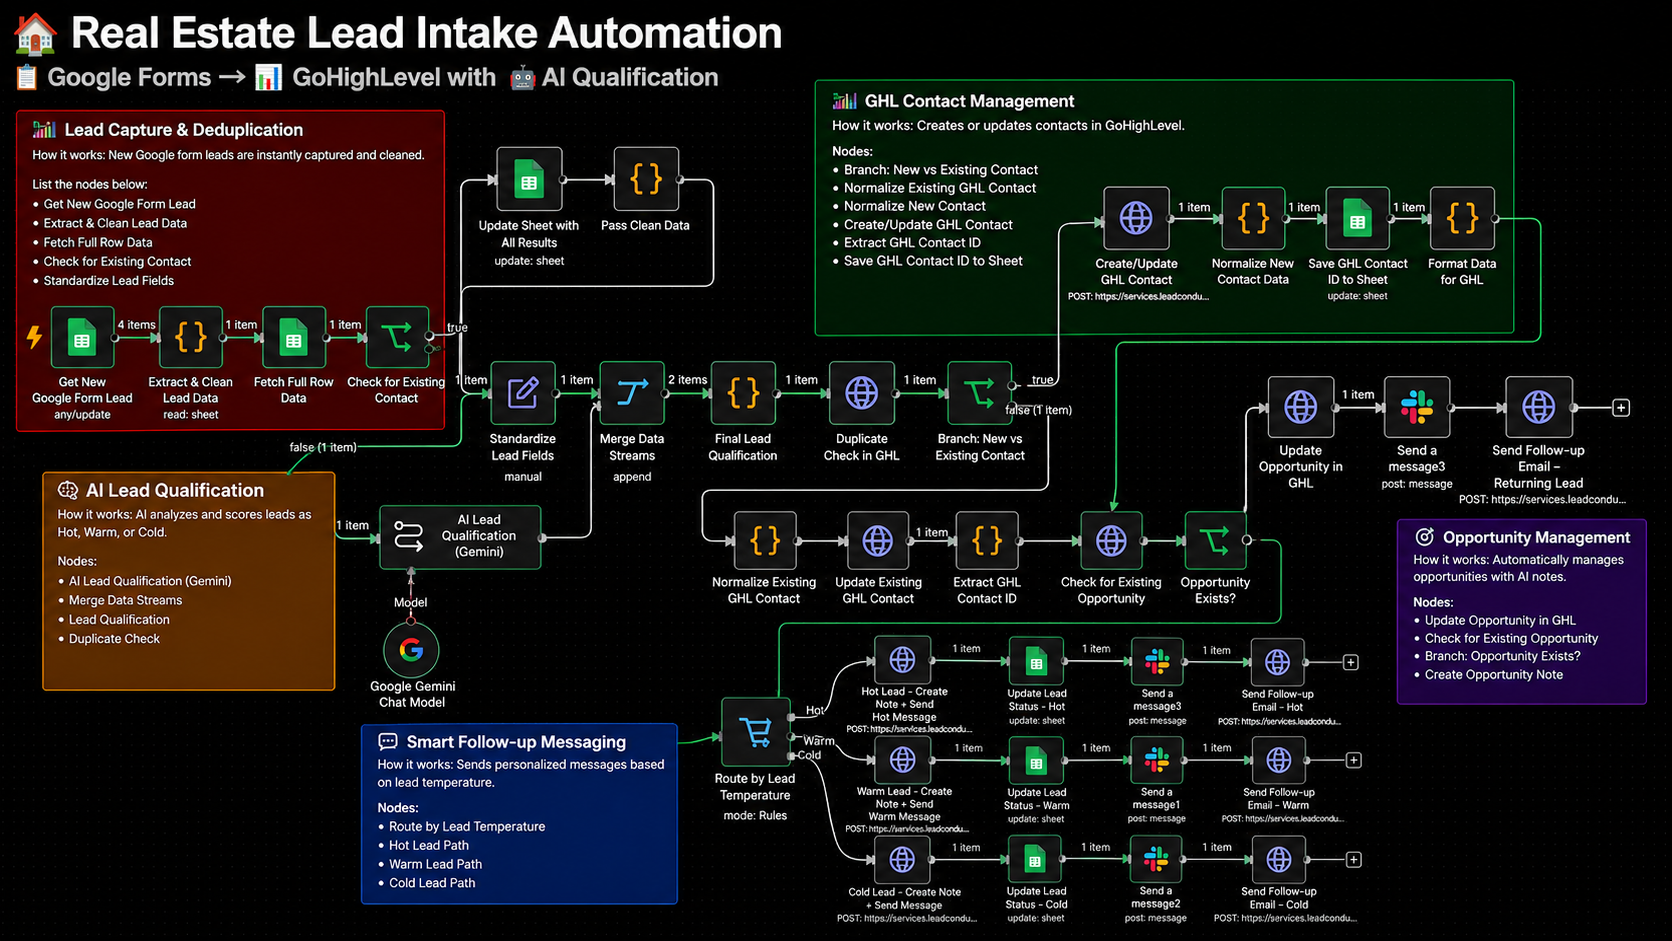The image size is (1672, 941).
Task: Click the "Real Estate Lead Intake Automation" heading
Action: click(427, 33)
